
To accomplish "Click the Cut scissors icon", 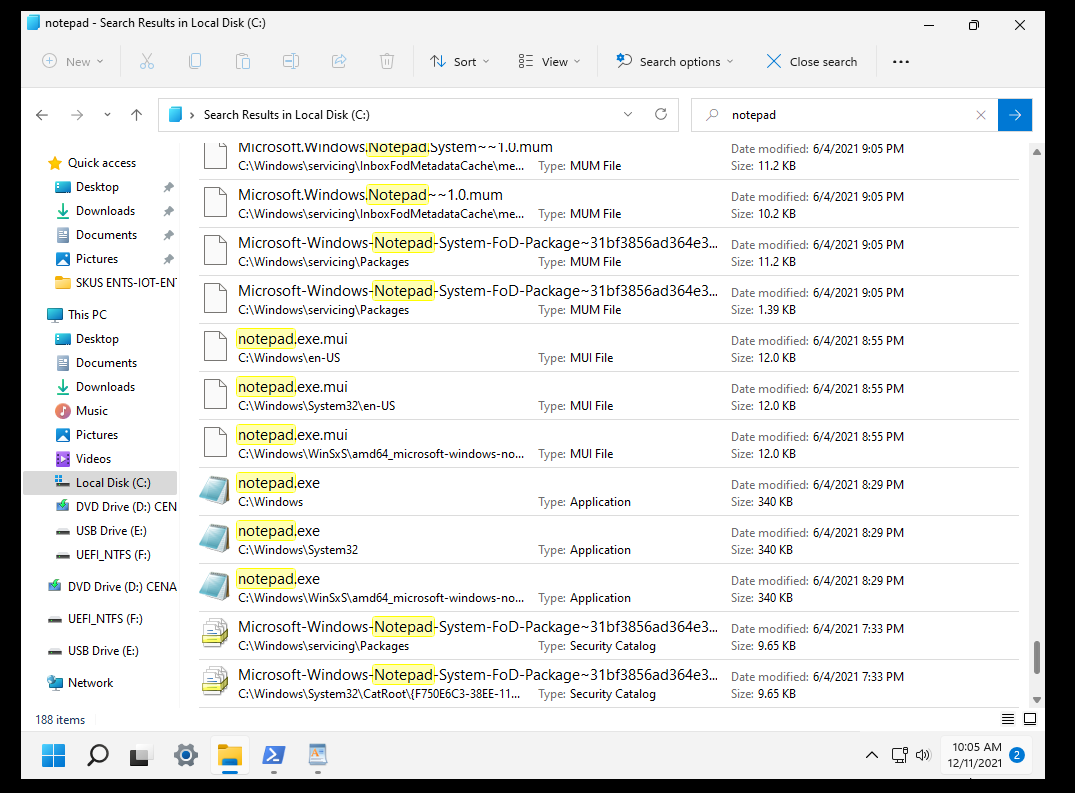I will 147,62.
